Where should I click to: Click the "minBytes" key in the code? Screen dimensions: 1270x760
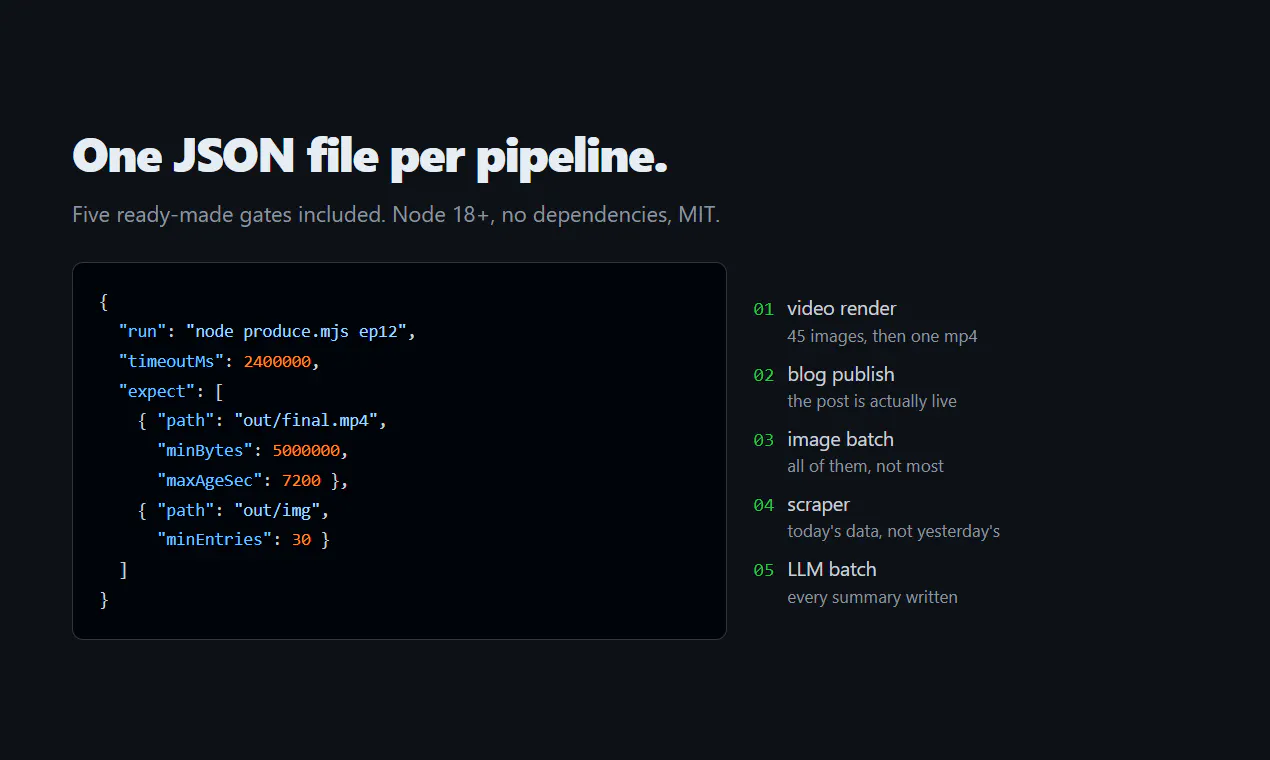tap(205, 451)
